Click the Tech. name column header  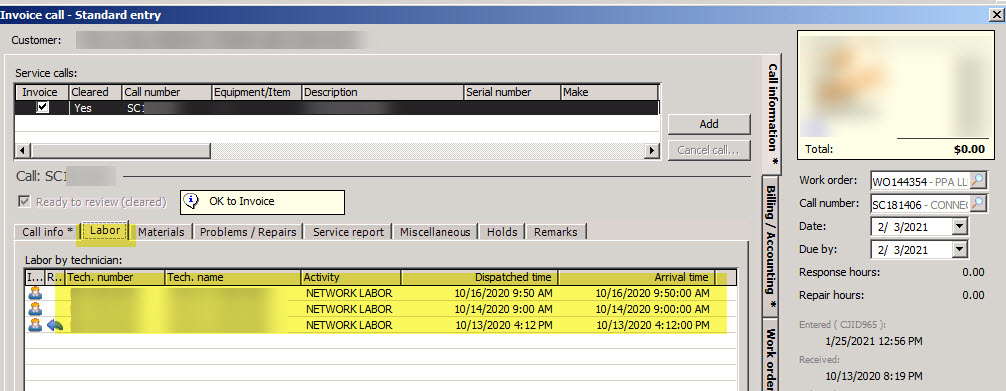[x=232, y=277]
